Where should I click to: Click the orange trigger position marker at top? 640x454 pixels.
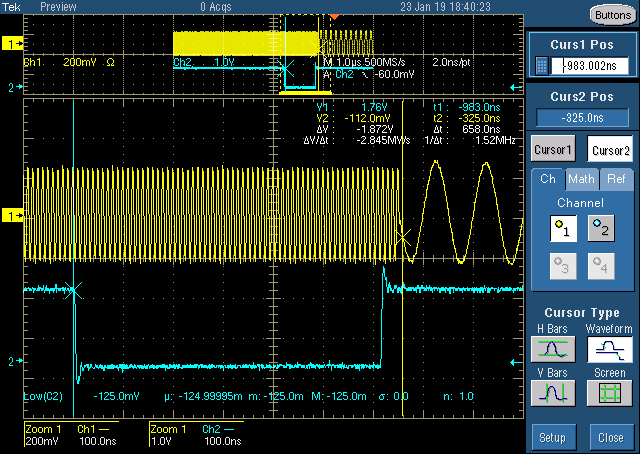point(334,18)
